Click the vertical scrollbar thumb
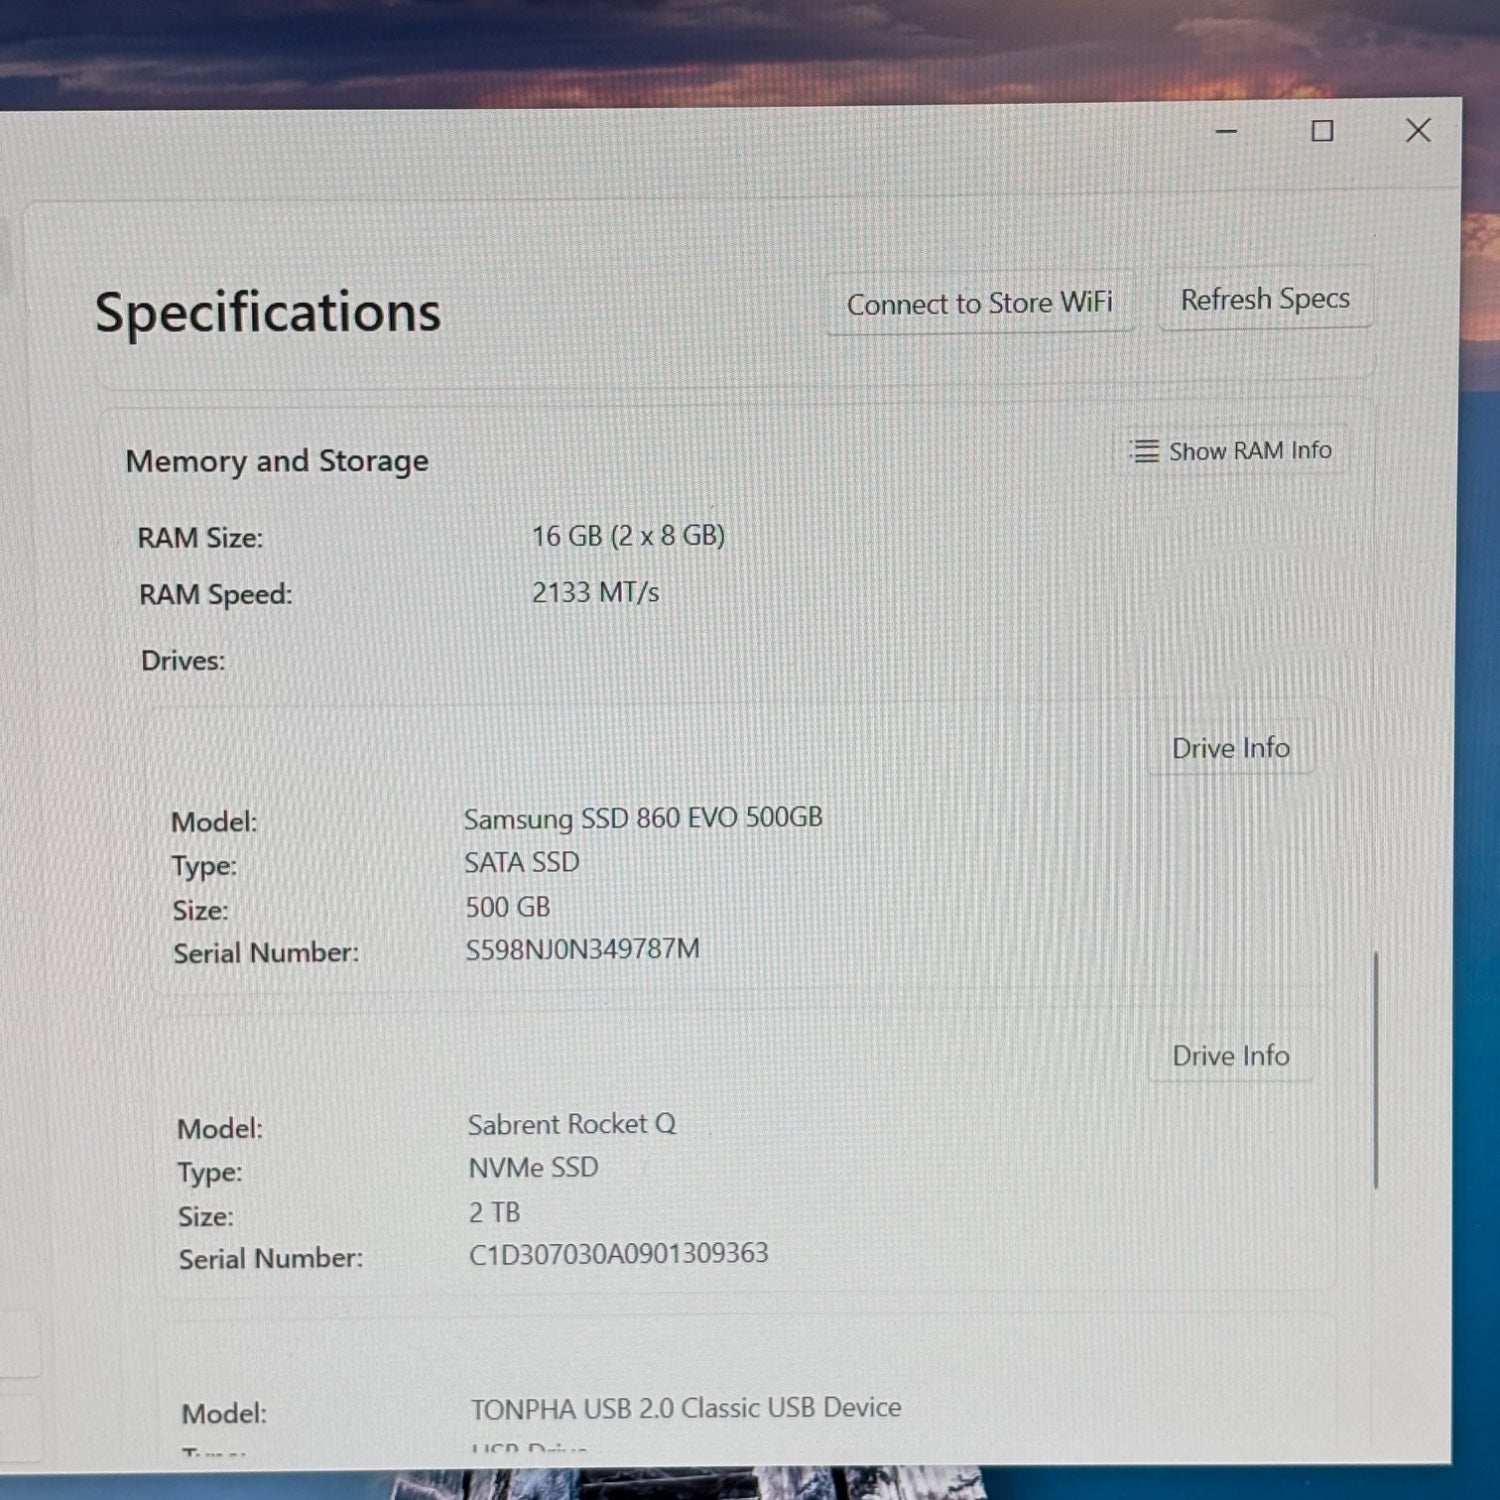Screen dimensions: 1500x1500 pyautogui.click(x=1376, y=1070)
